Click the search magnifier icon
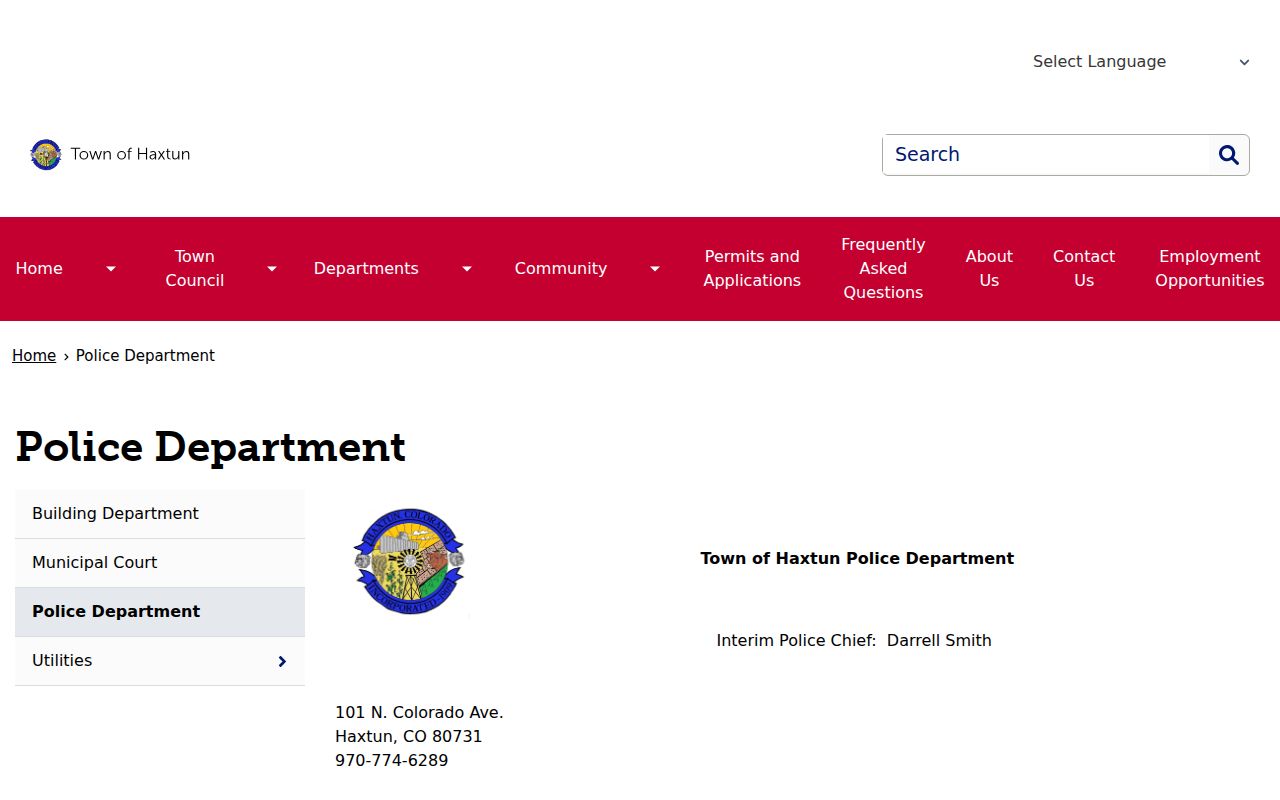 (1229, 155)
